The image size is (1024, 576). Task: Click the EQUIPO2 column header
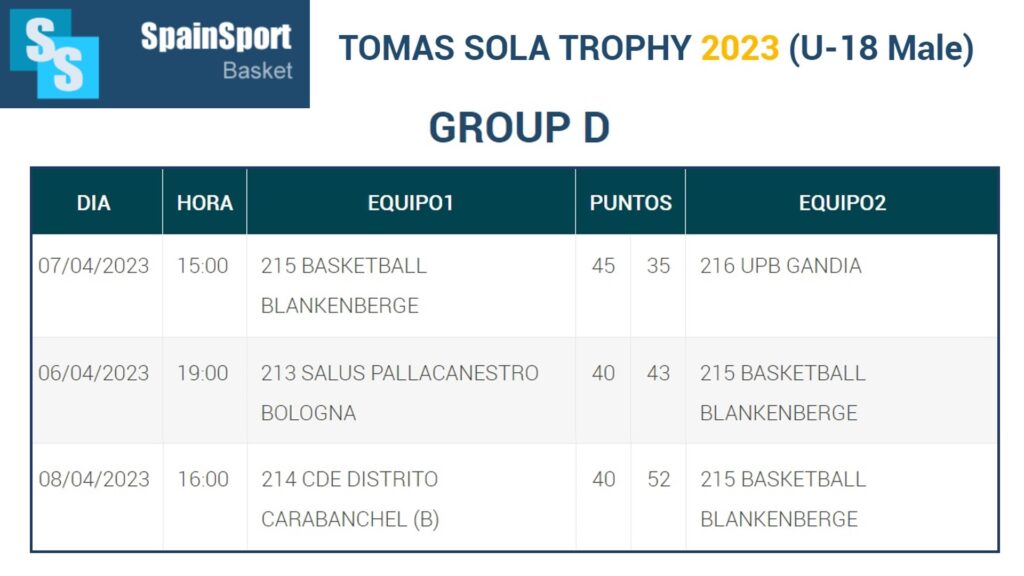842,203
